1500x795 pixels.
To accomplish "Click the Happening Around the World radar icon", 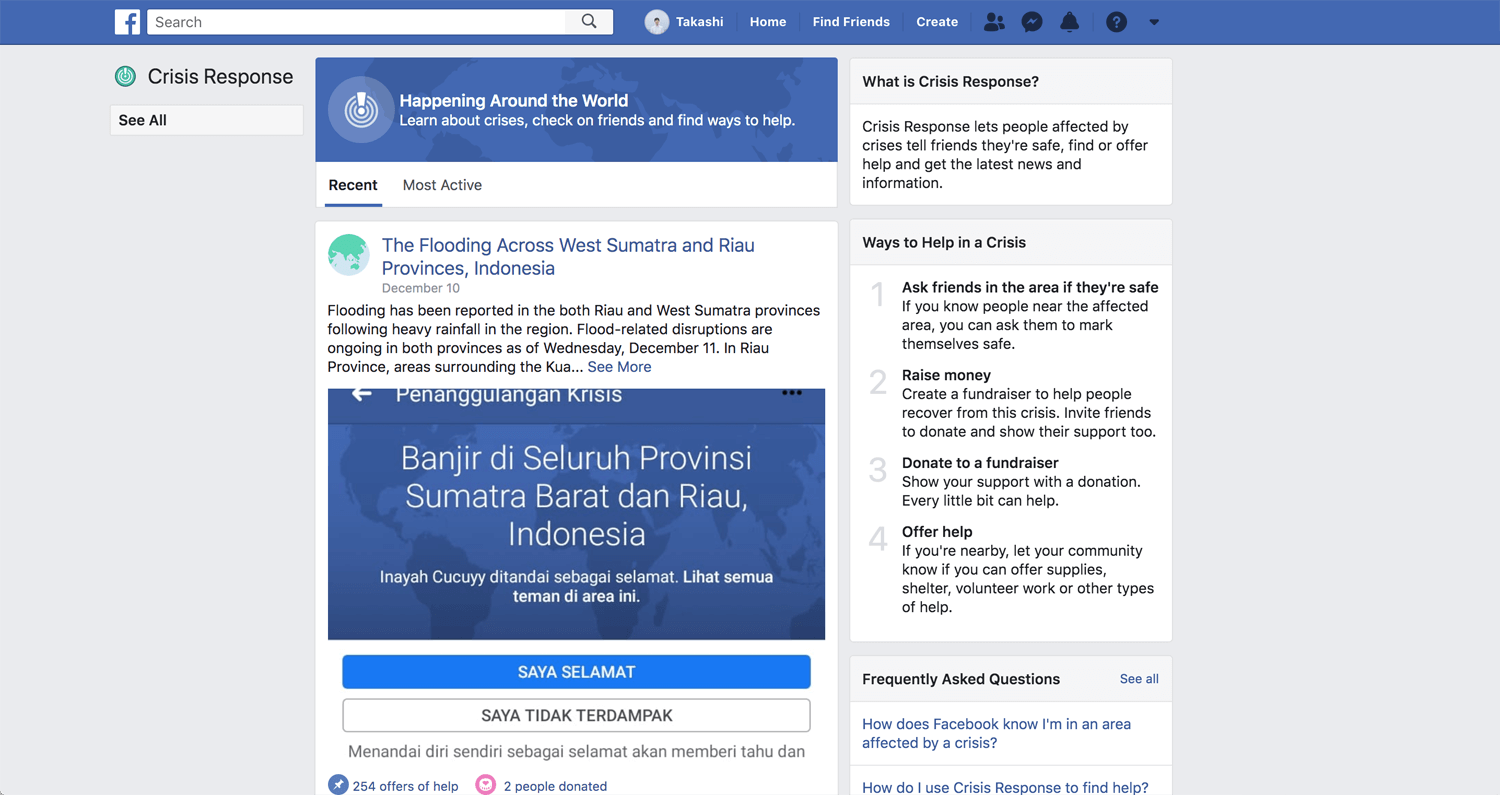I will (361, 110).
